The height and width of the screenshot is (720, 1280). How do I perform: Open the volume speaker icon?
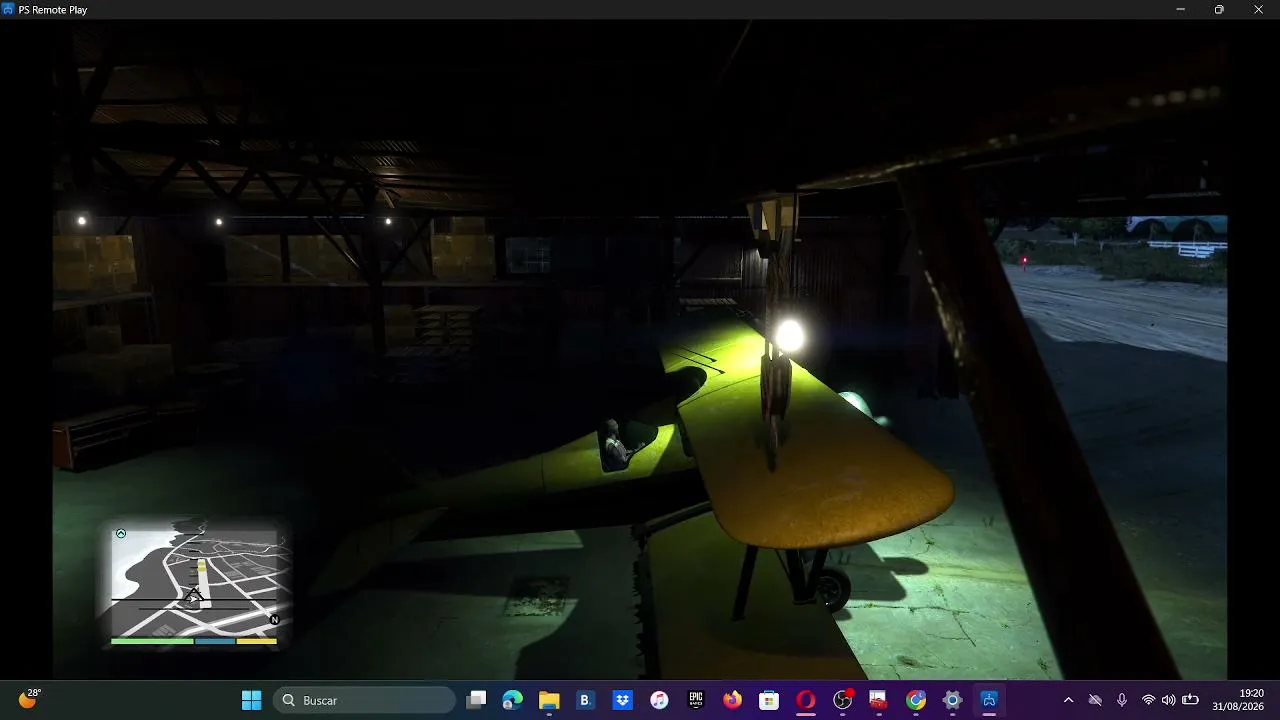click(1168, 700)
